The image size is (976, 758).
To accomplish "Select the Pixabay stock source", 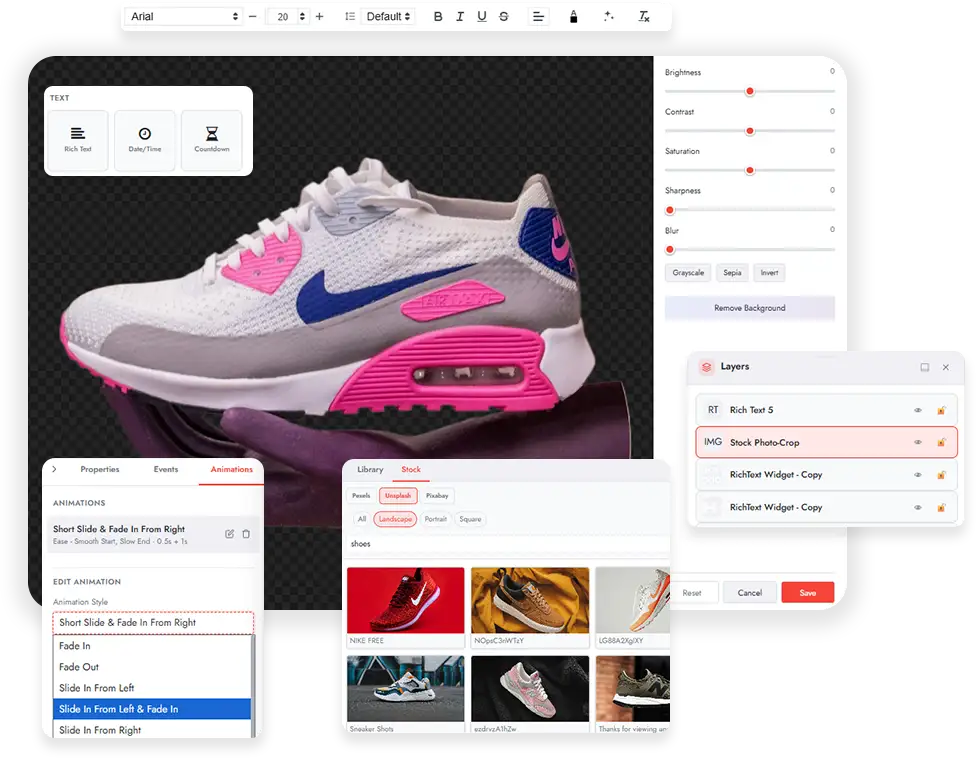I will coord(437,496).
